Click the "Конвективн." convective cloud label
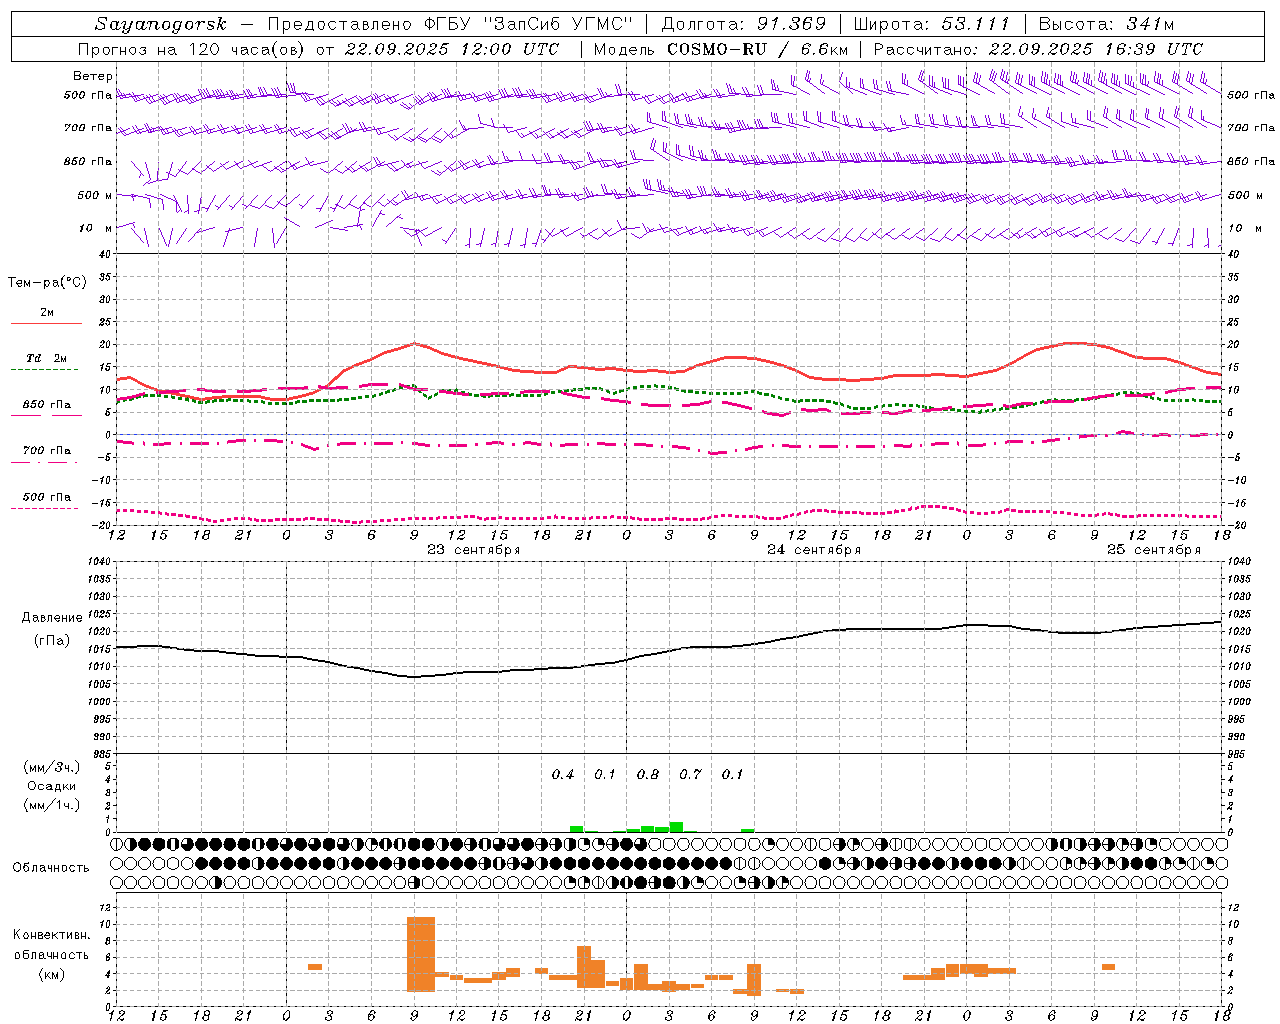Screen dimensions: 1280x1024 click(x=52, y=935)
